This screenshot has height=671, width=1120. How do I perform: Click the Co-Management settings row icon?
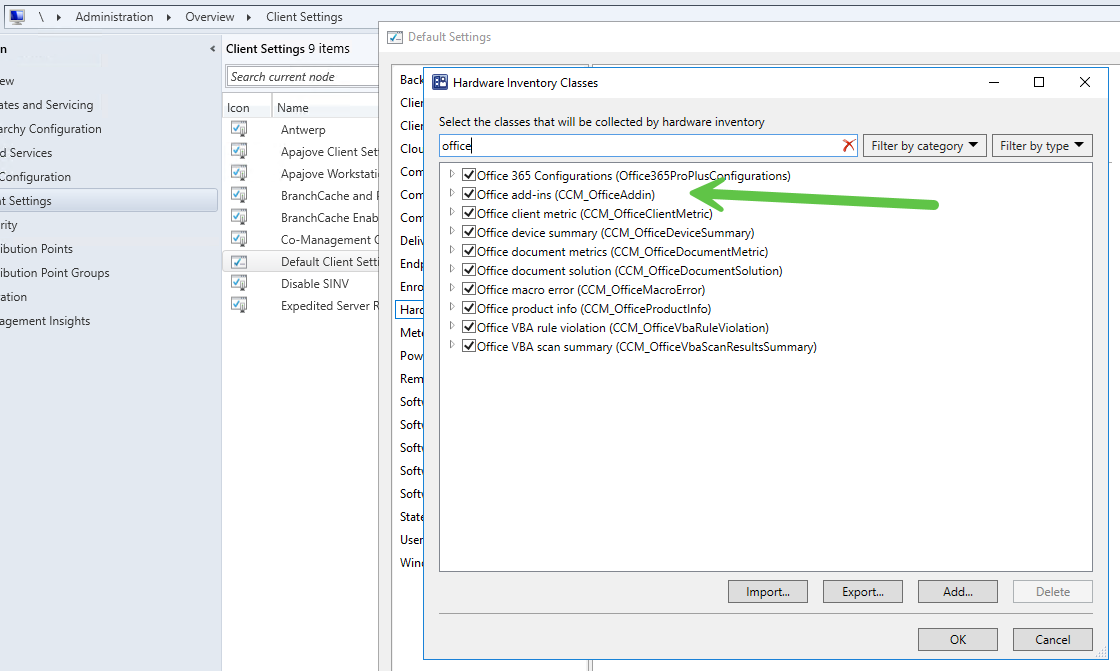point(239,239)
